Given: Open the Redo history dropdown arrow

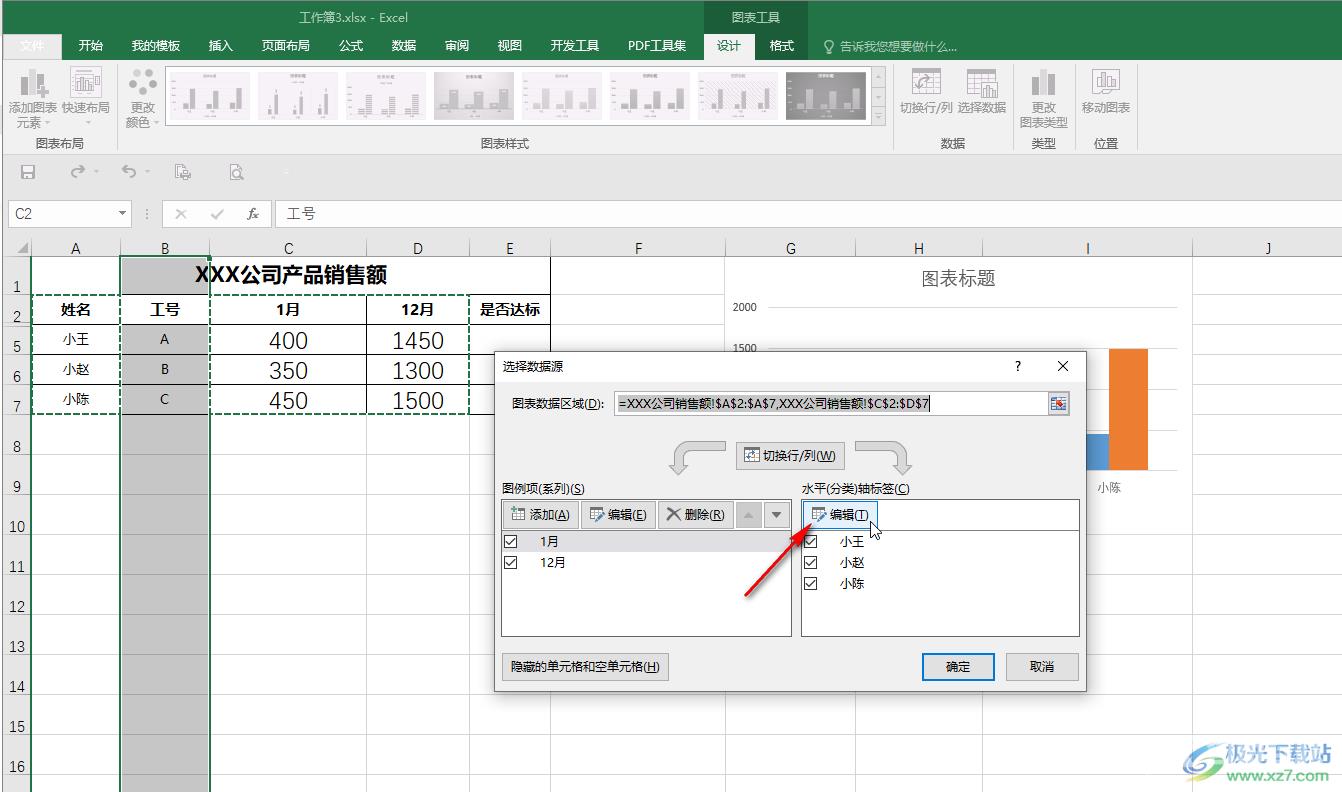Looking at the screenshot, I should 96,172.
